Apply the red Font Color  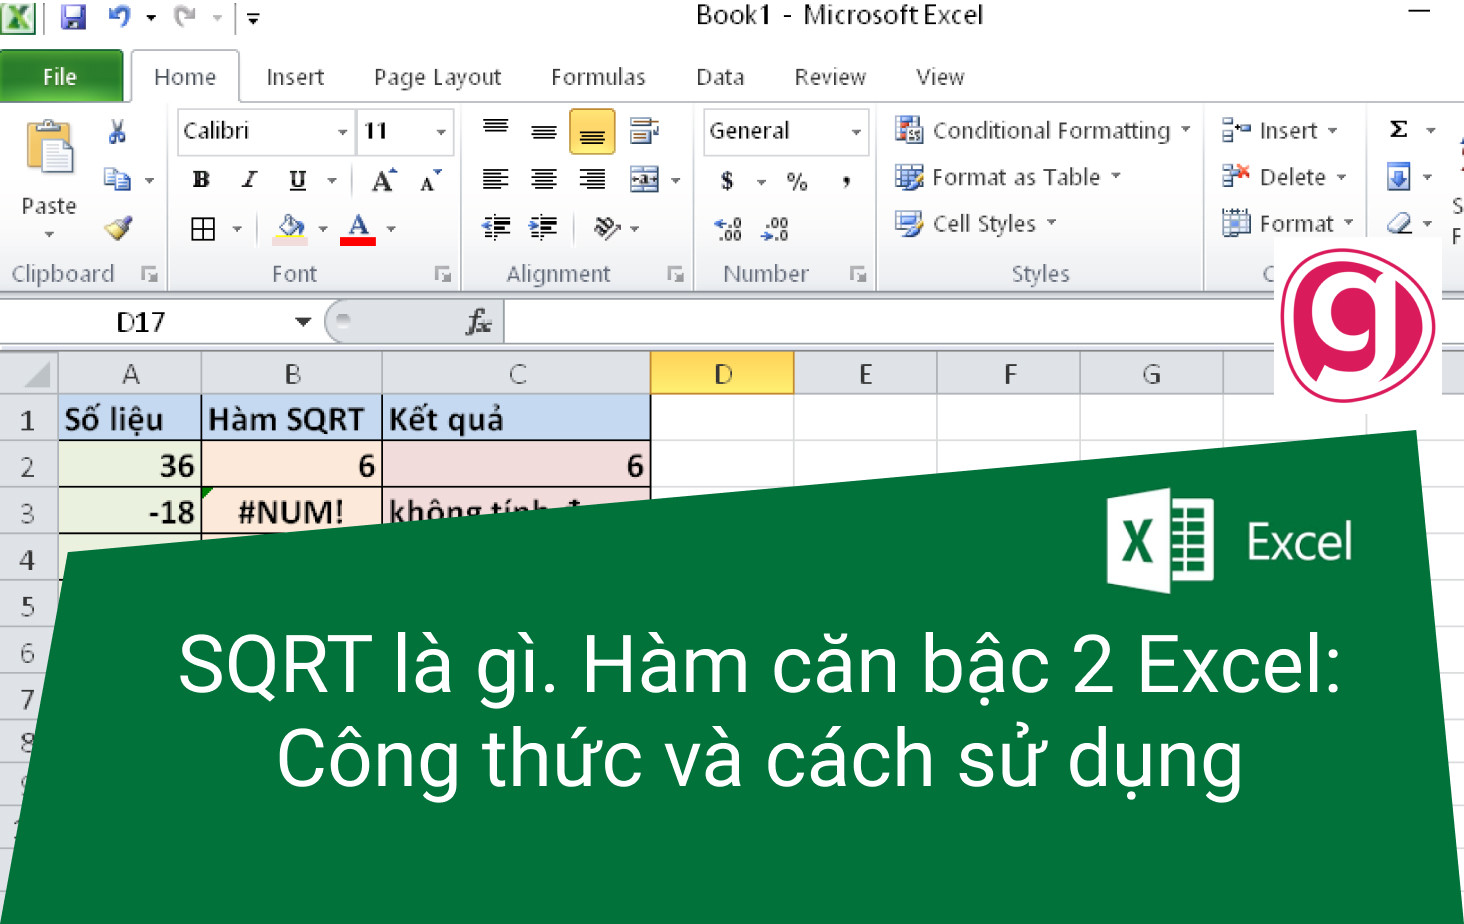[x=358, y=229]
